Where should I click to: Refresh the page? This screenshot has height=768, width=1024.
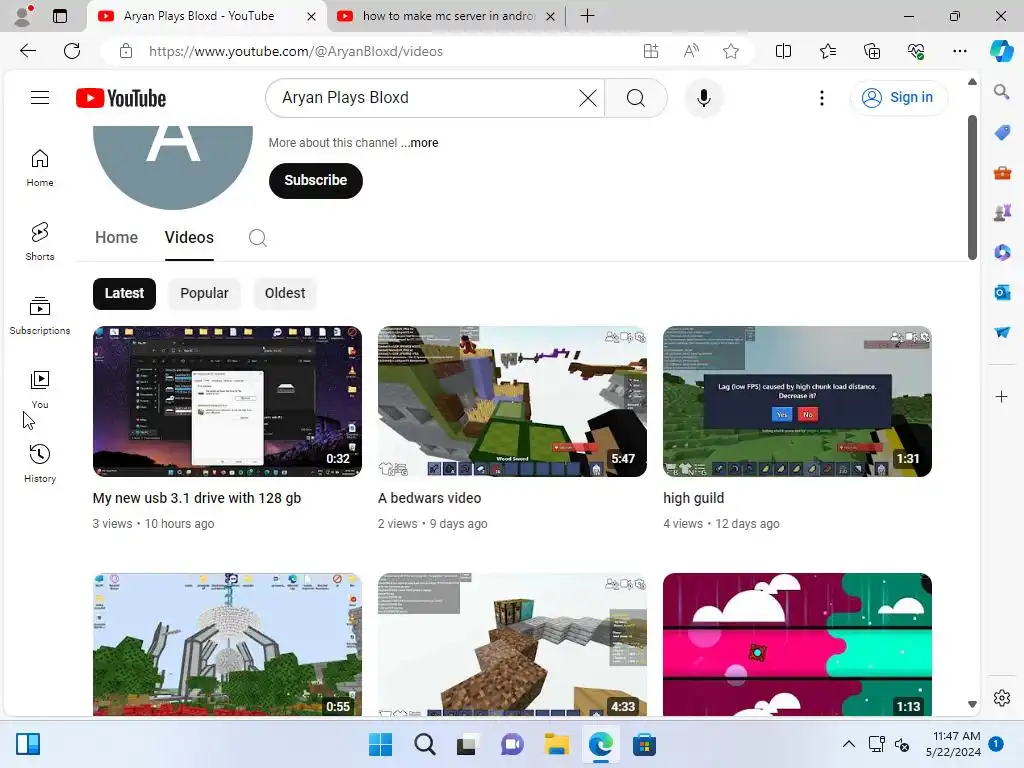(72, 51)
